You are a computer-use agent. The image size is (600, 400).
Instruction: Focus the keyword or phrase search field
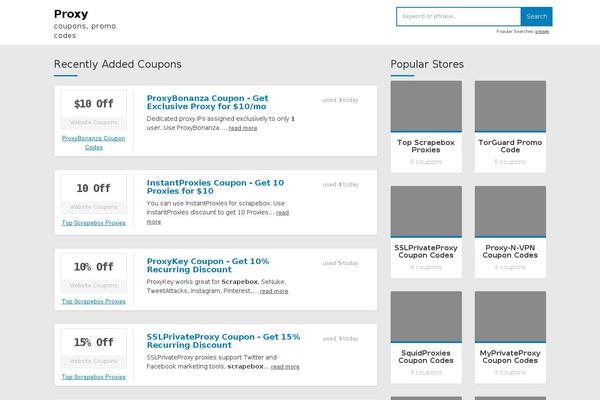[x=458, y=16]
